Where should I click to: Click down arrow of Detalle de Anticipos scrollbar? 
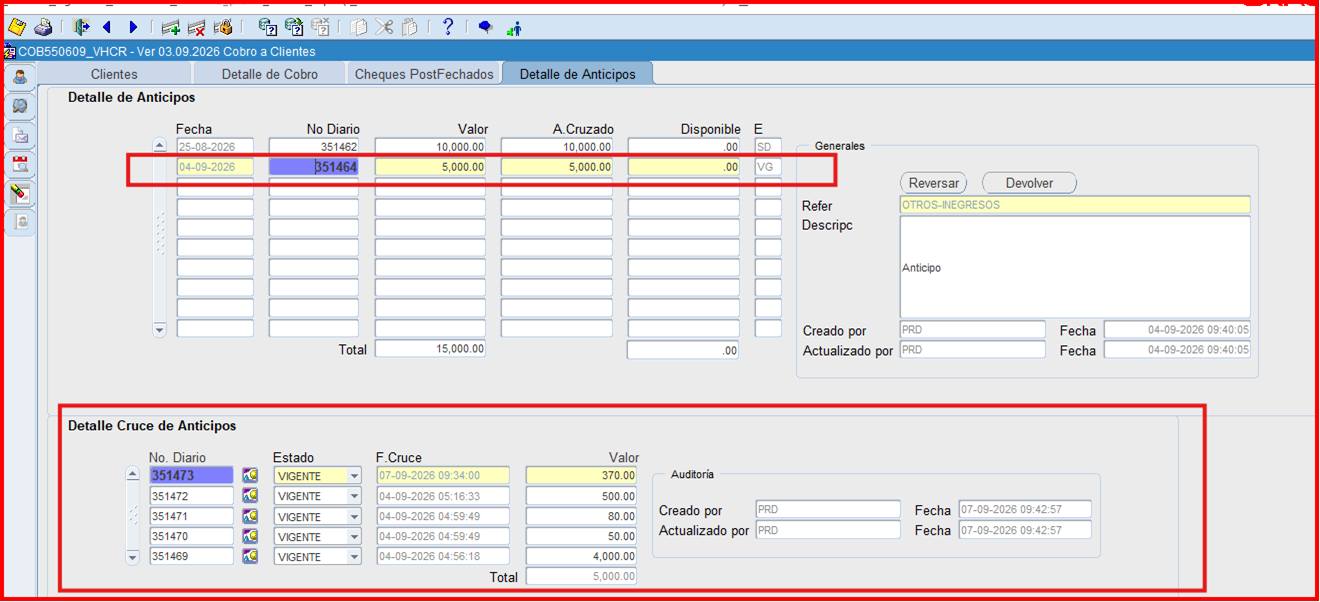tap(159, 329)
